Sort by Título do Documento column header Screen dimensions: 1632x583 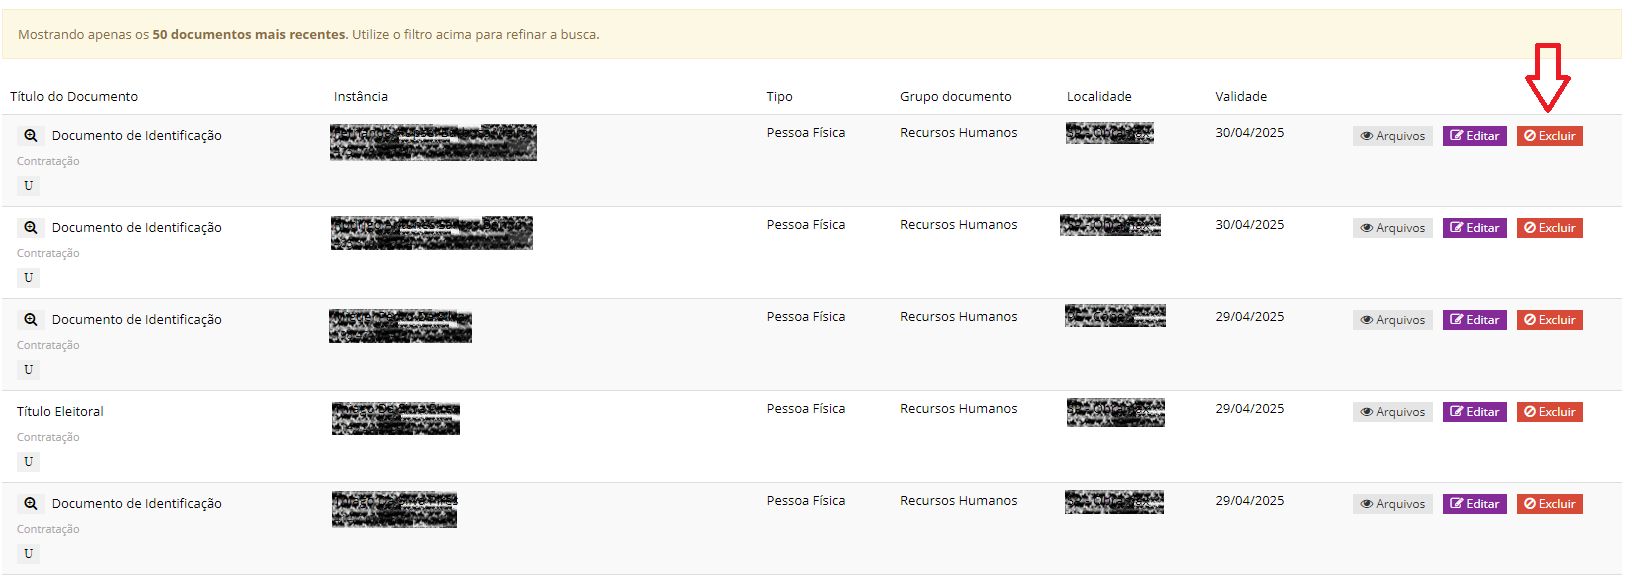pyautogui.click(x=74, y=97)
